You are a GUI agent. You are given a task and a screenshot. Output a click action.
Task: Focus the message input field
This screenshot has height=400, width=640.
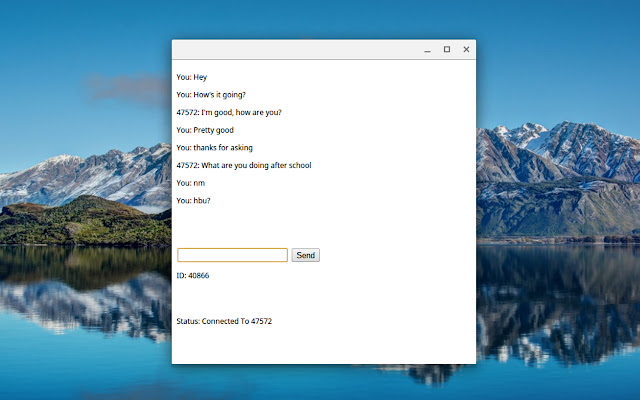click(232, 255)
